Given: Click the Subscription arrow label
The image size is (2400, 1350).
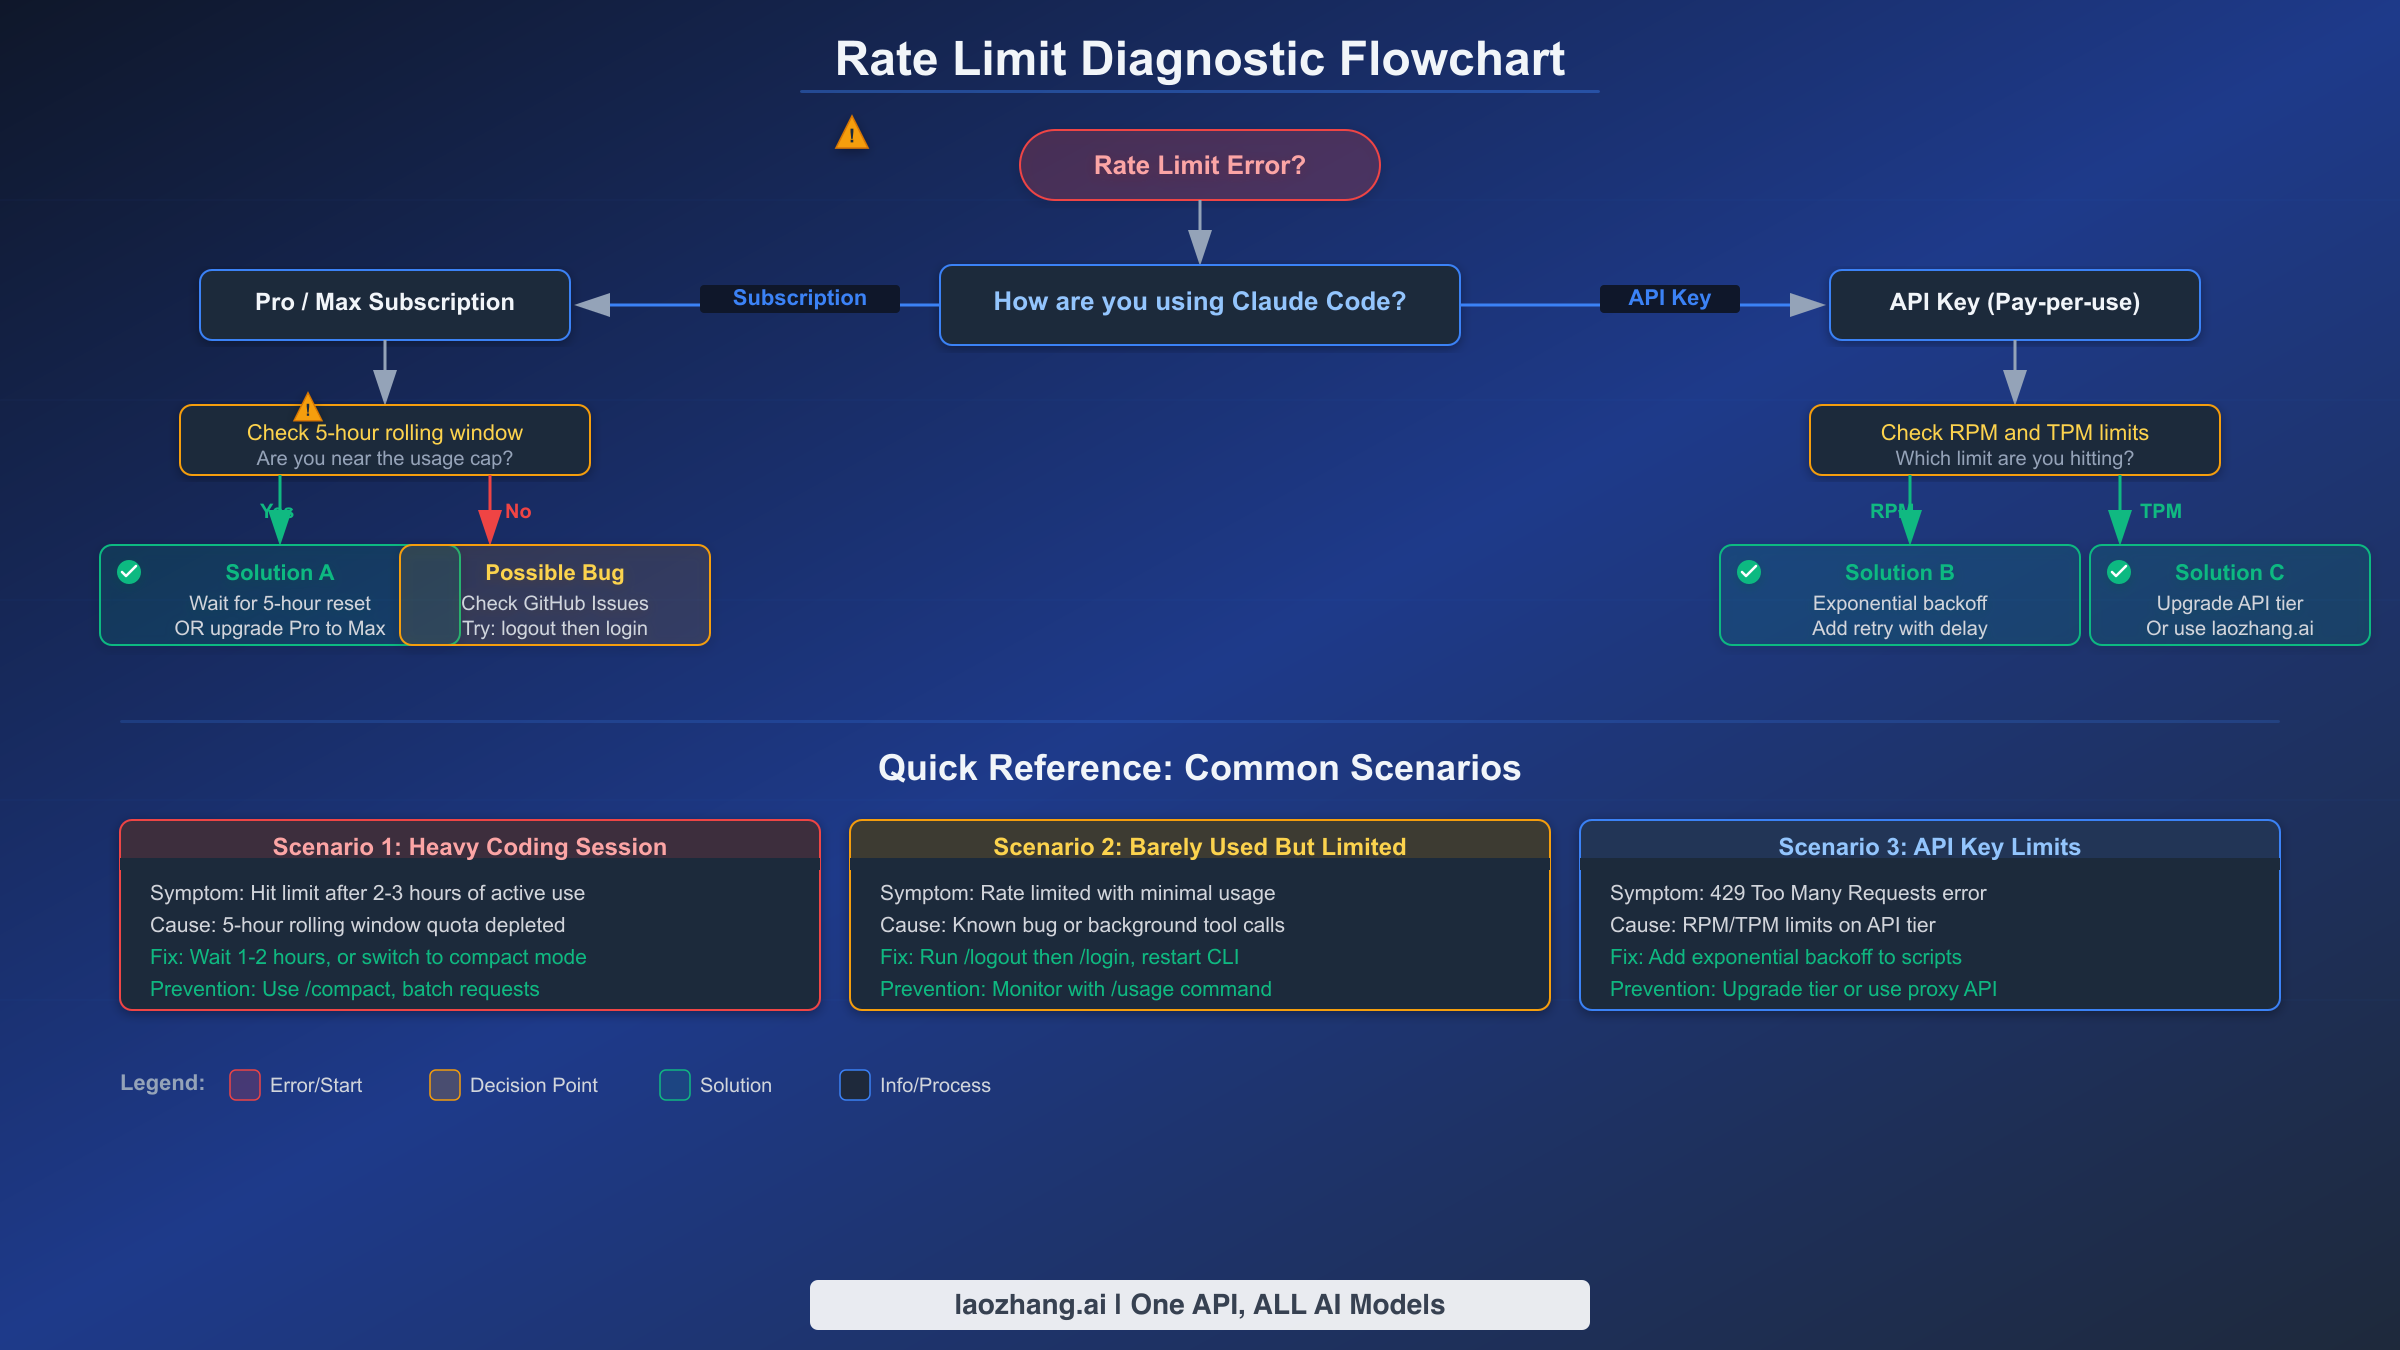Looking at the screenshot, I should (x=800, y=297).
